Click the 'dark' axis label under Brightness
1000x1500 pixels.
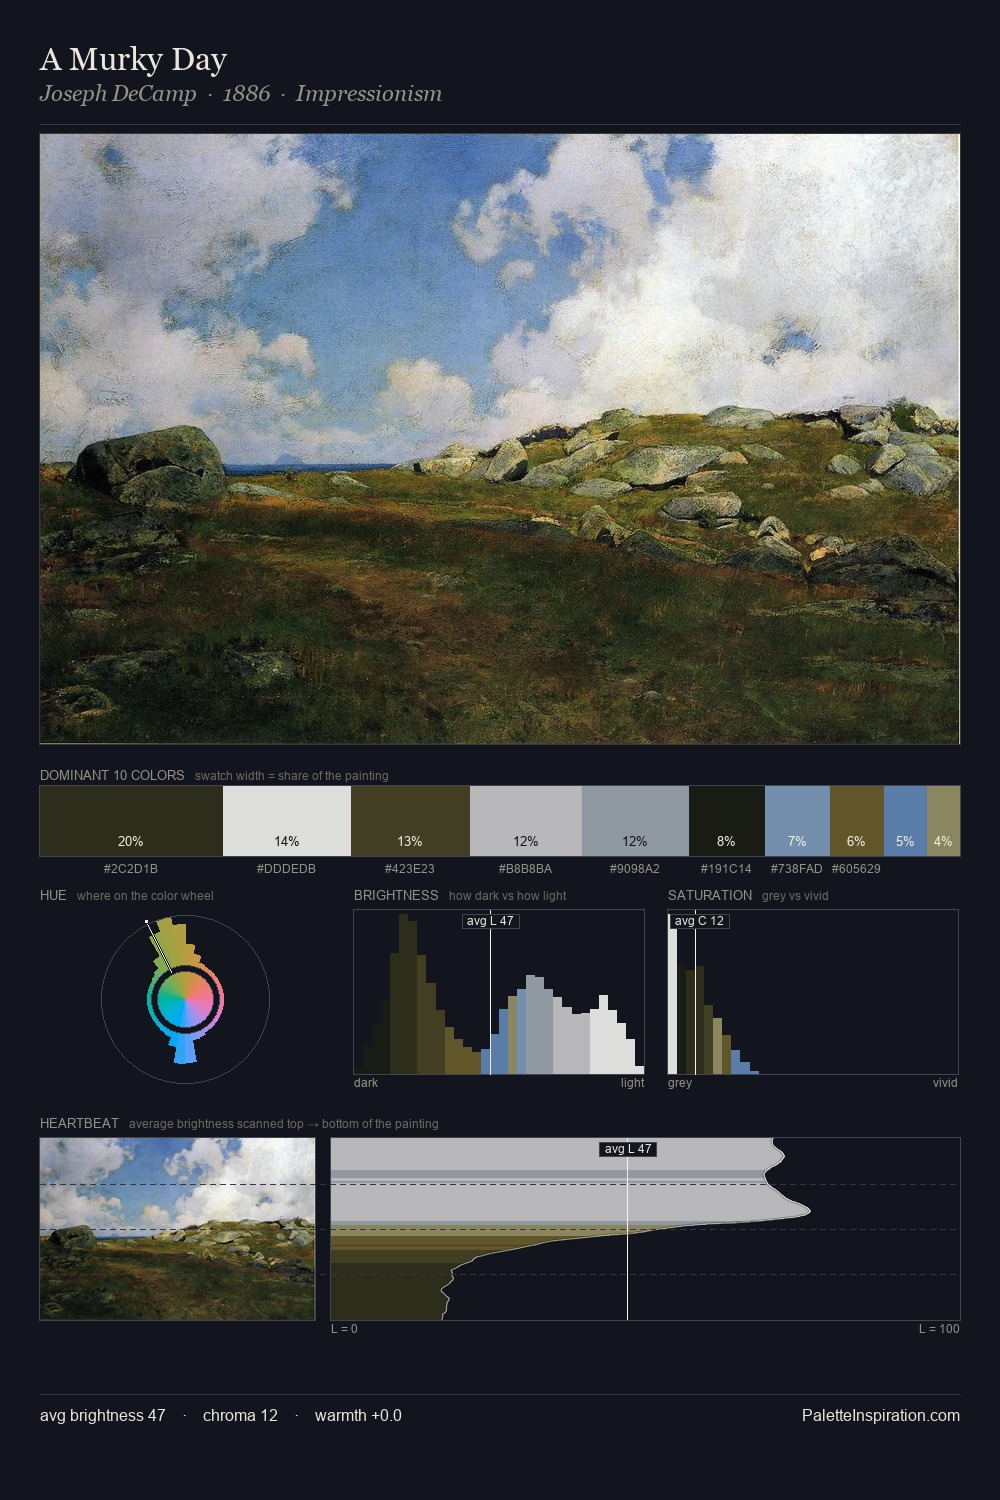pyautogui.click(x=366, y=1083)
